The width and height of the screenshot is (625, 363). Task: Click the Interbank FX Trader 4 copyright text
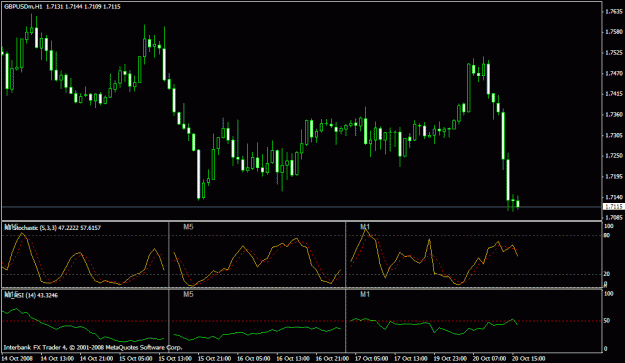(x=93, y=347)
